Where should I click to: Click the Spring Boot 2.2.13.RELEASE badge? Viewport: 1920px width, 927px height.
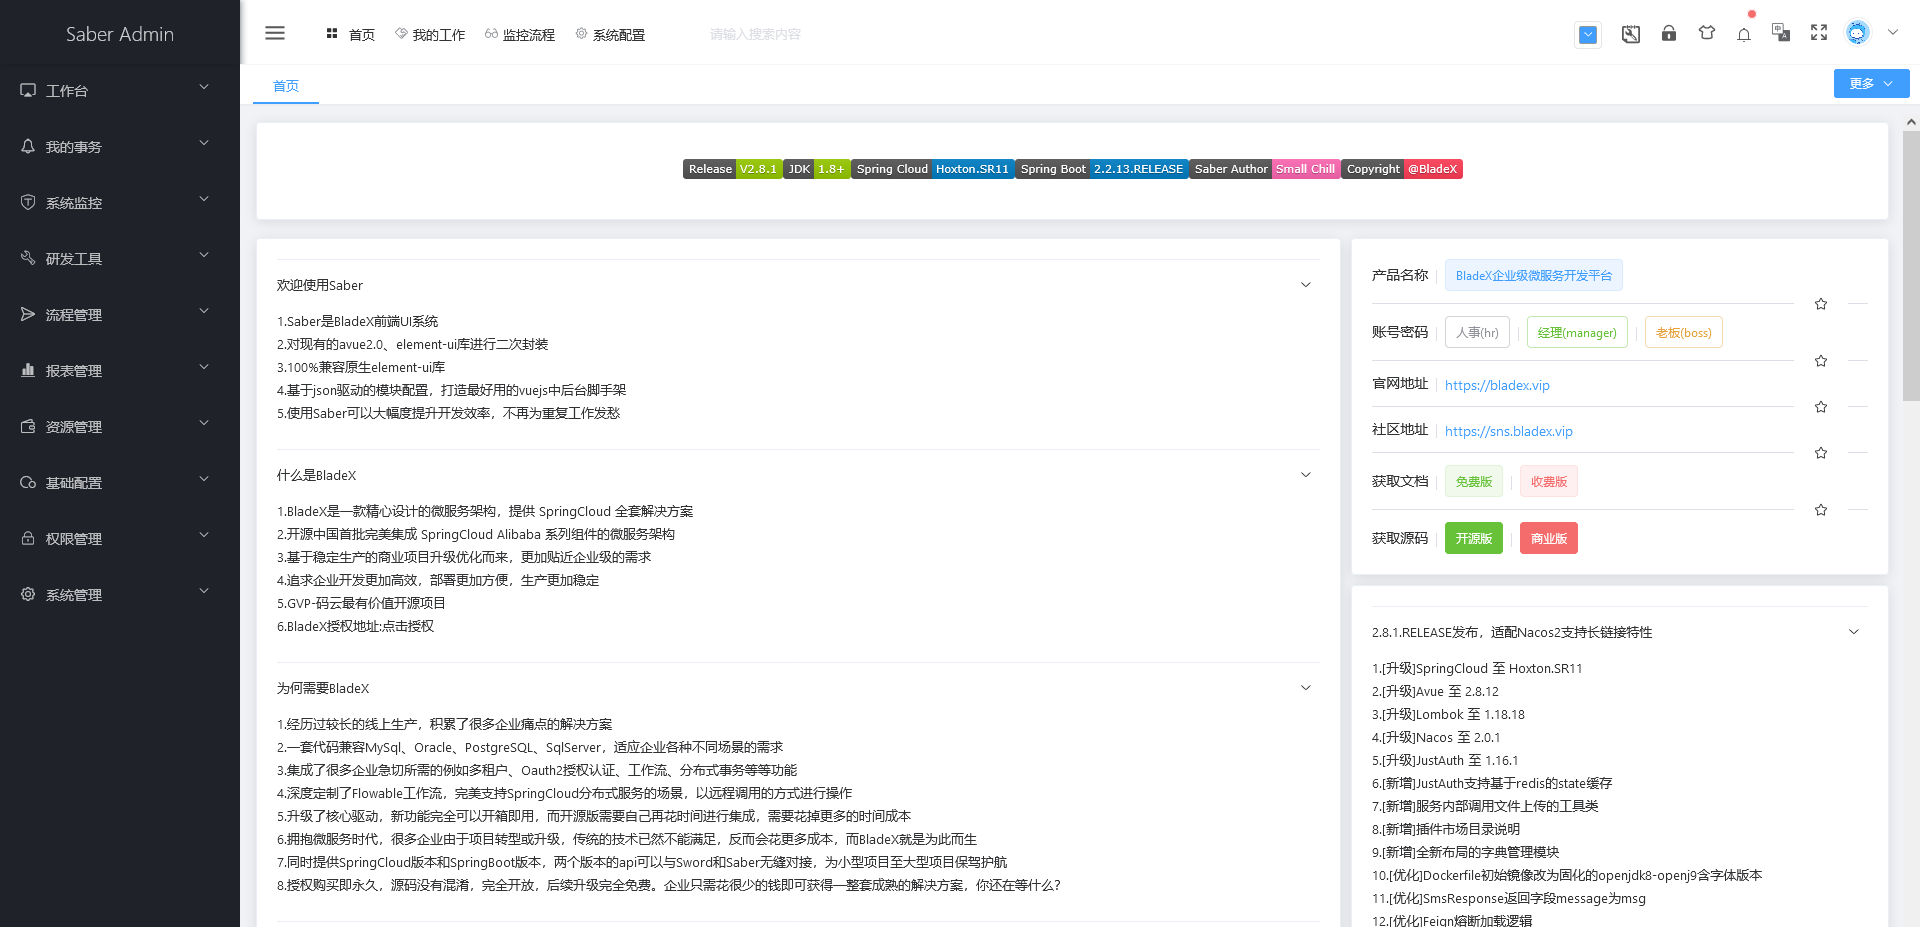click(x=1102, y=169)
